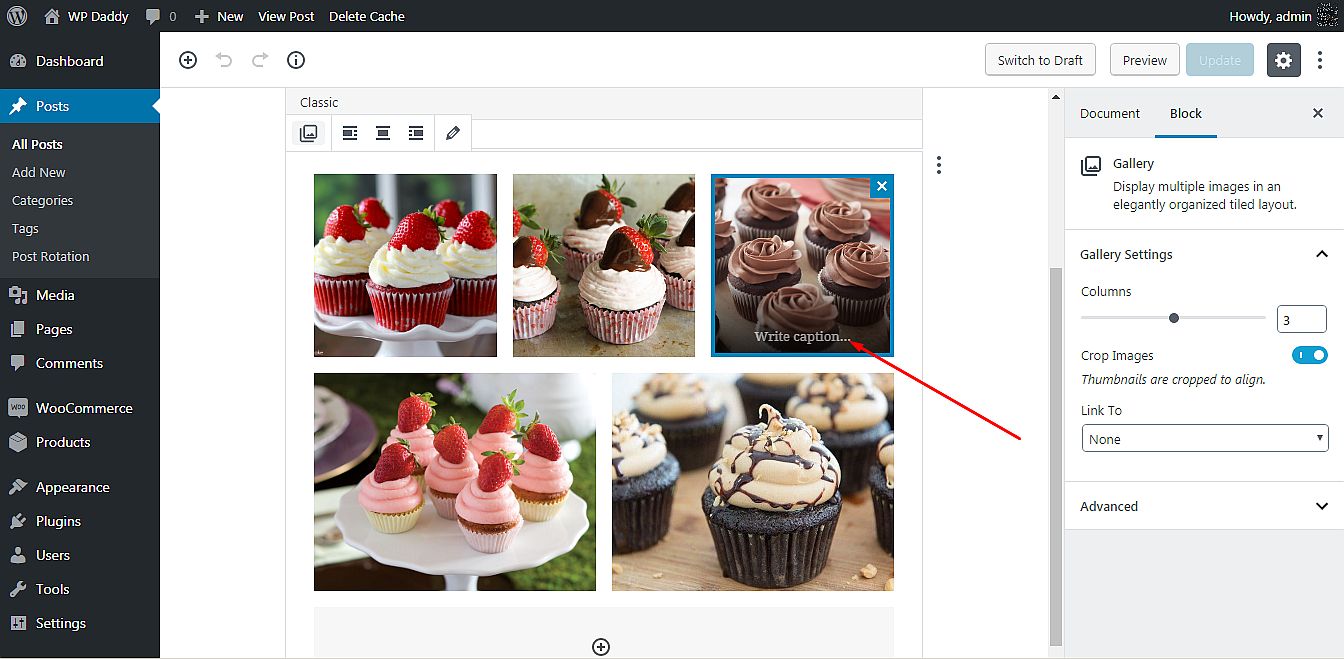Open the Posts menu

[x=80, y=106]
